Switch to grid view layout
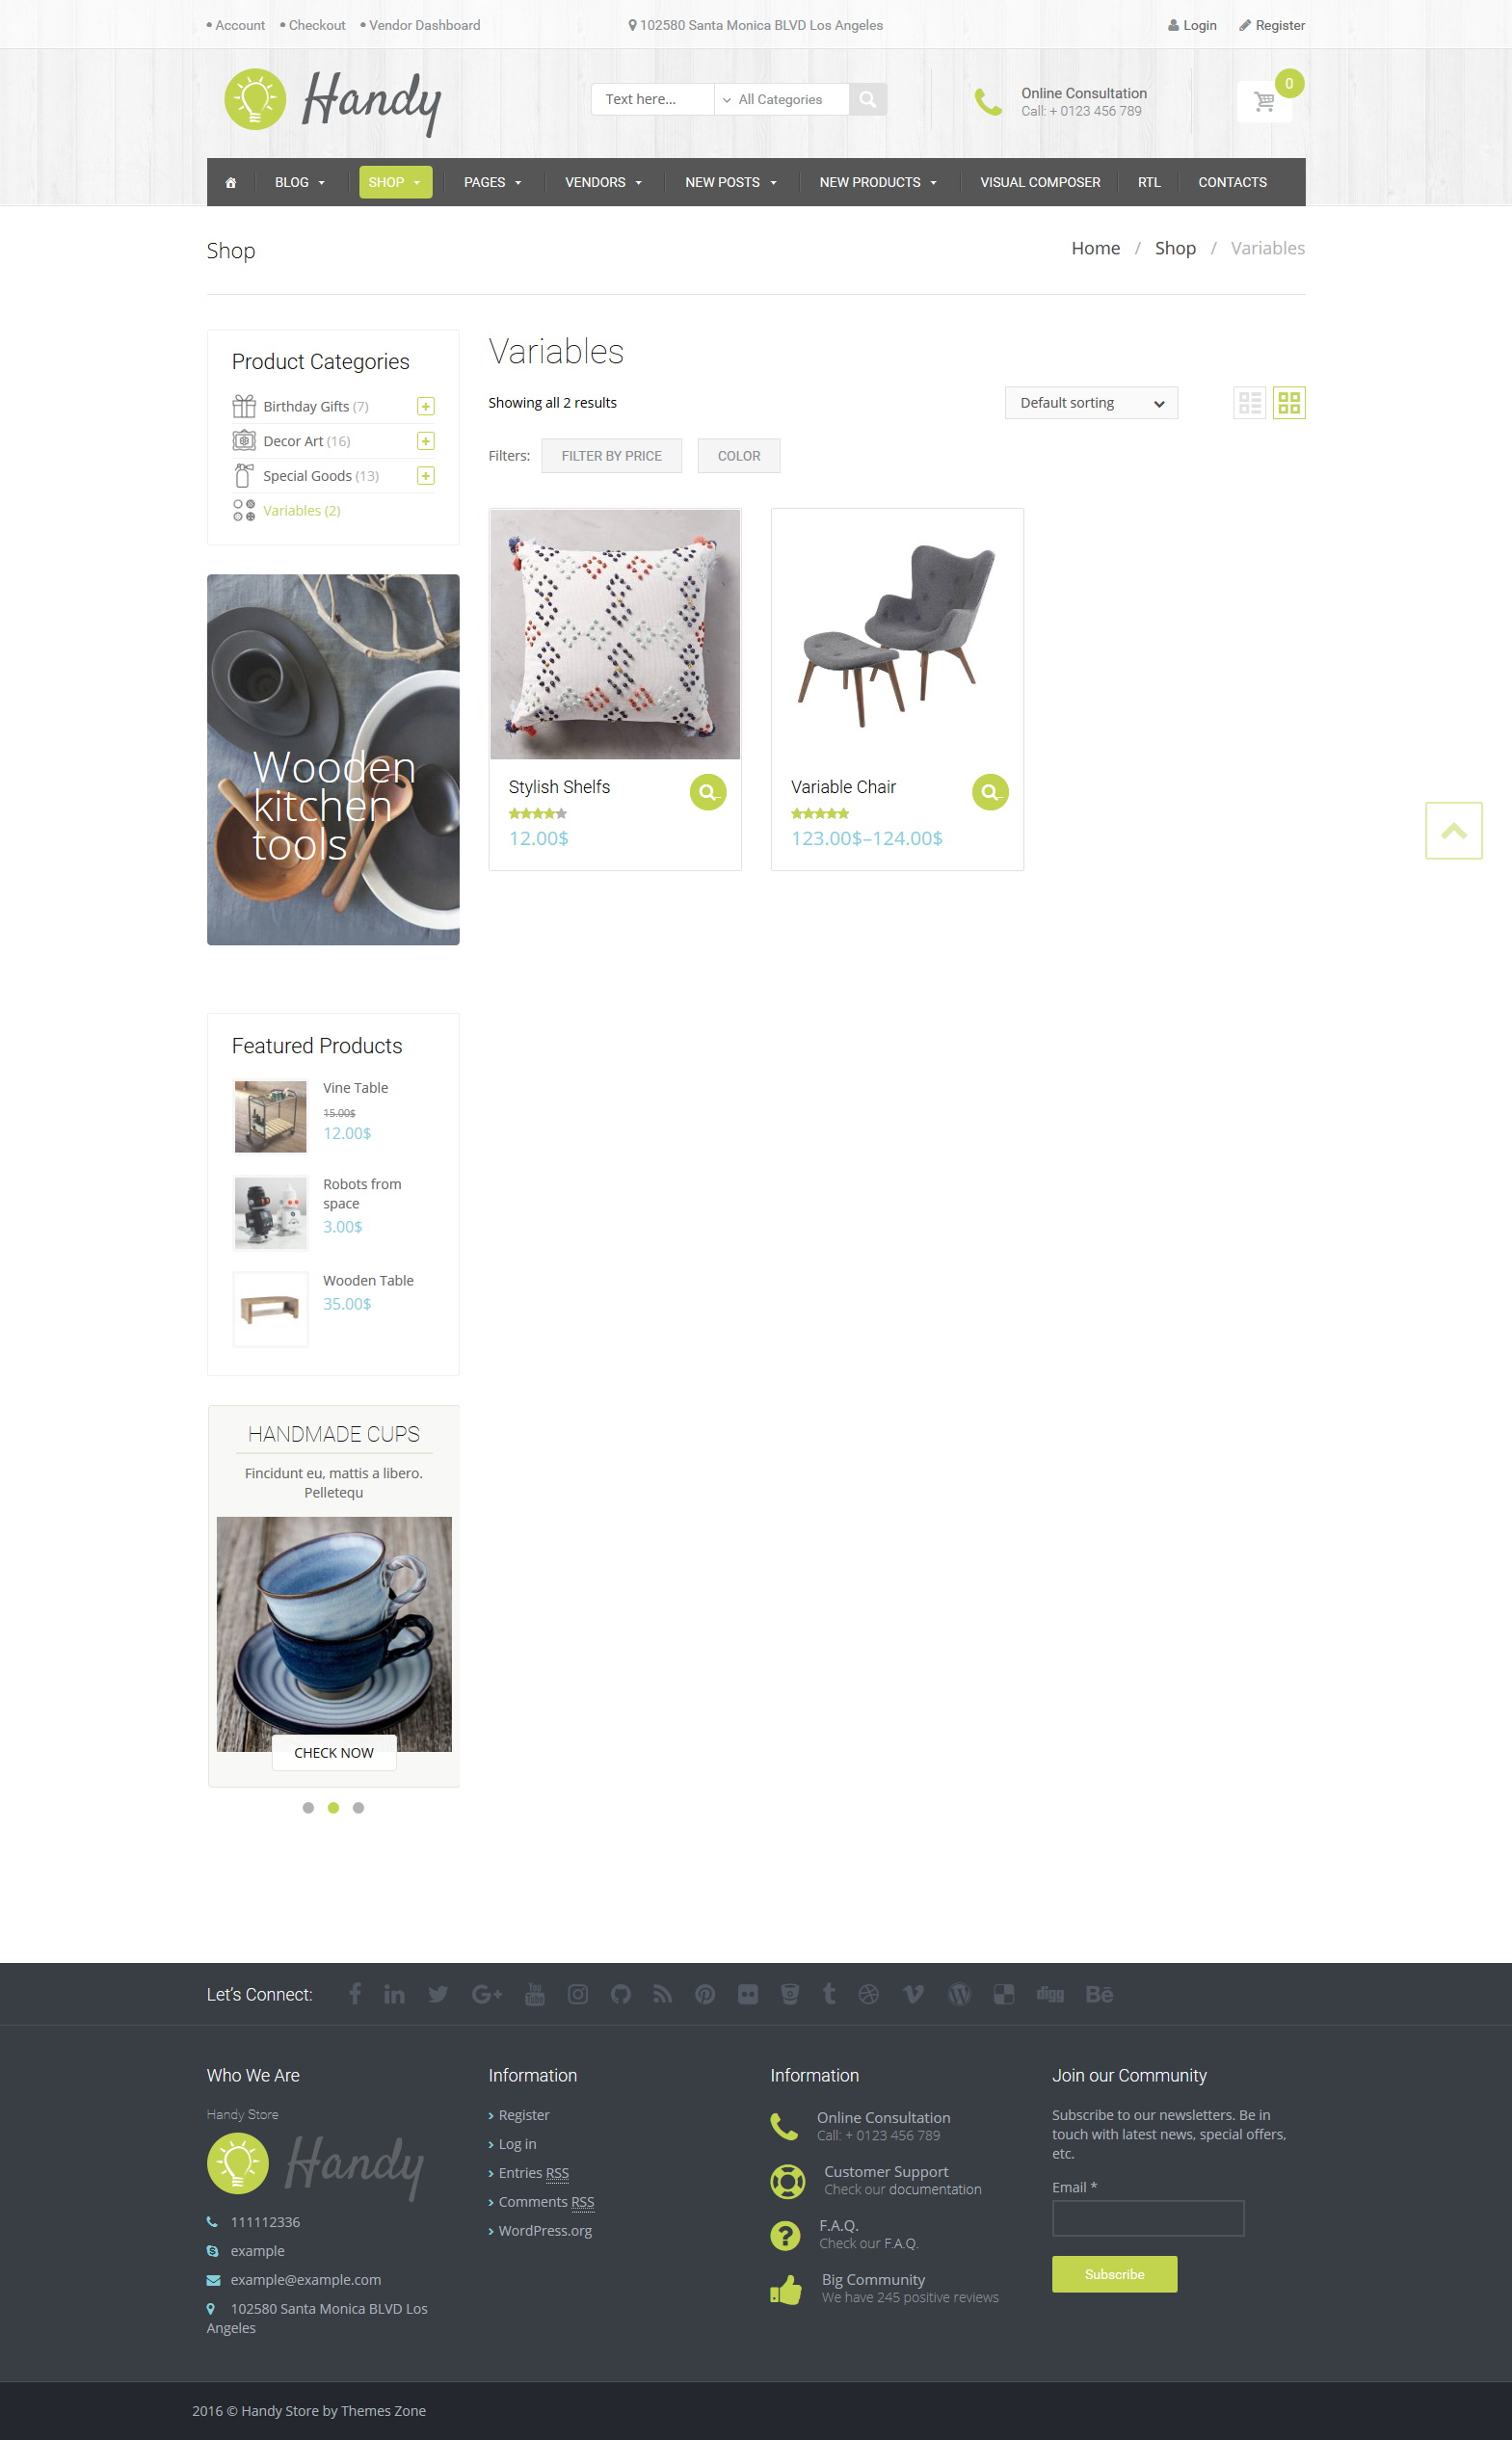Viewport: 1512px width, 2440px height. pos(1289,403)
